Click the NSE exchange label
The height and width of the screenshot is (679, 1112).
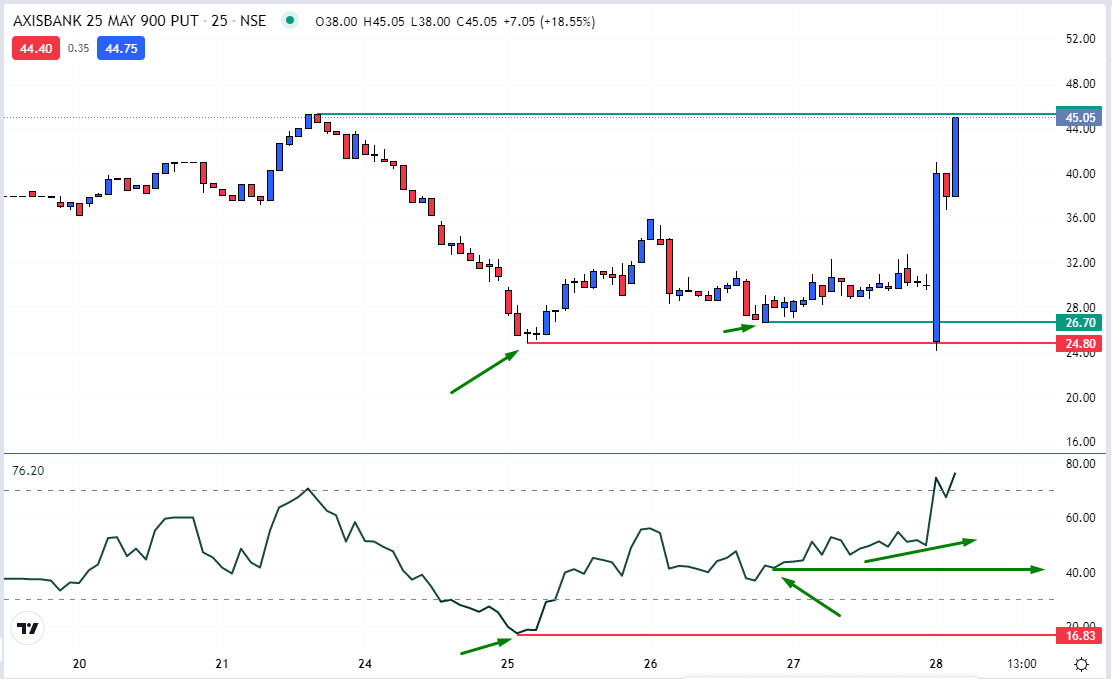point(252,21)
